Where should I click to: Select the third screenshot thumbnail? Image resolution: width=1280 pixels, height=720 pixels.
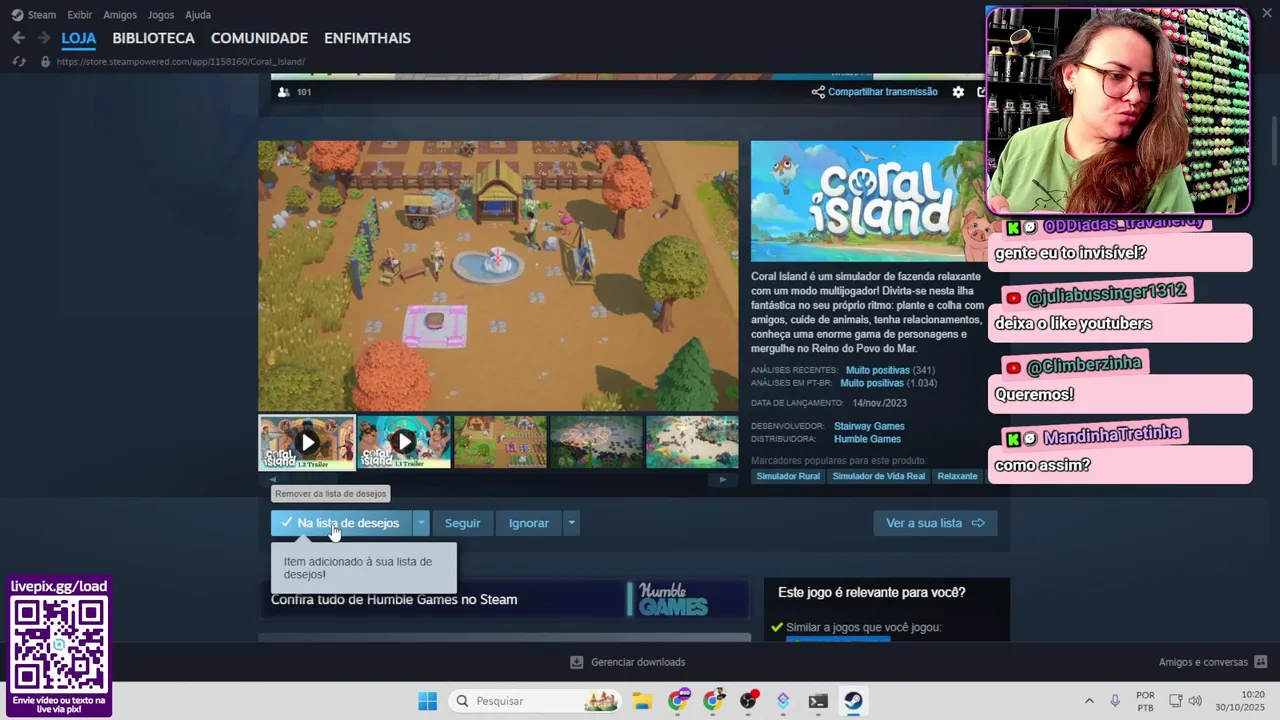500,442
